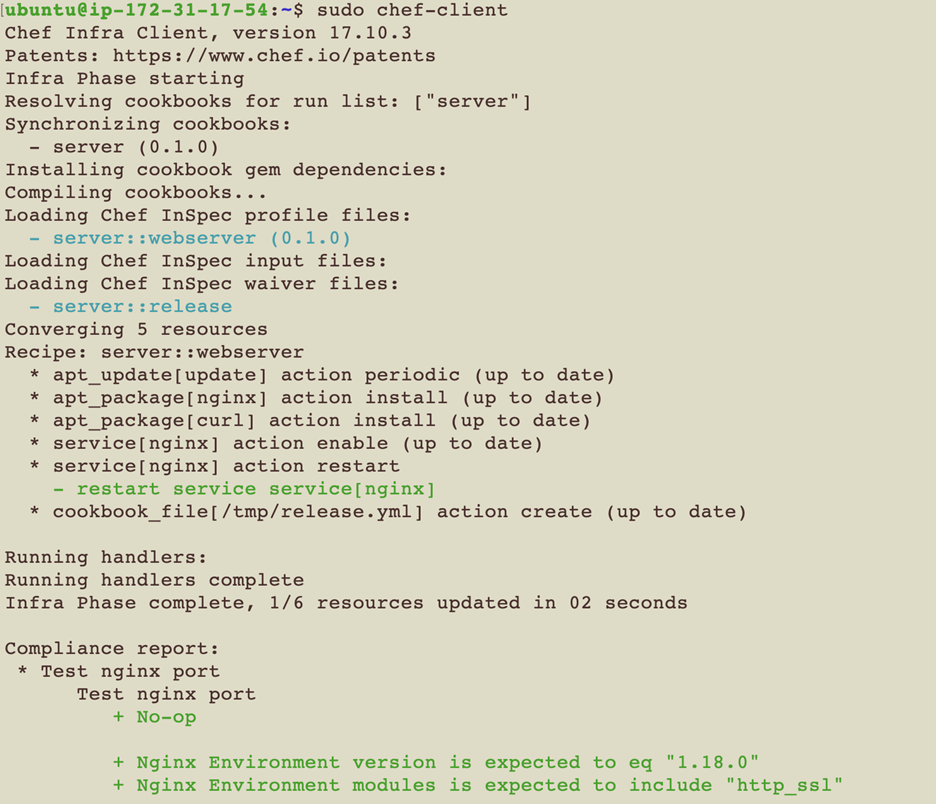Click the green 'Nginx Environment version' result line

click(x=438, y=762)
